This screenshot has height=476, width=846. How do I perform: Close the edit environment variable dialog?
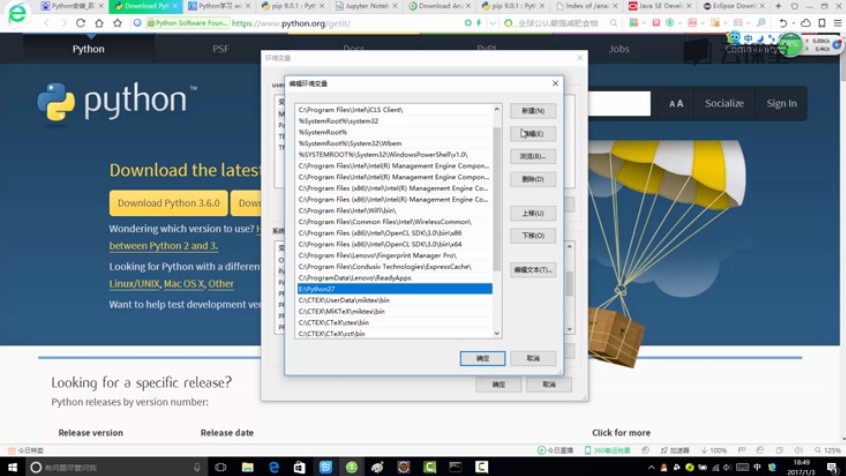(x=555, y=83)
